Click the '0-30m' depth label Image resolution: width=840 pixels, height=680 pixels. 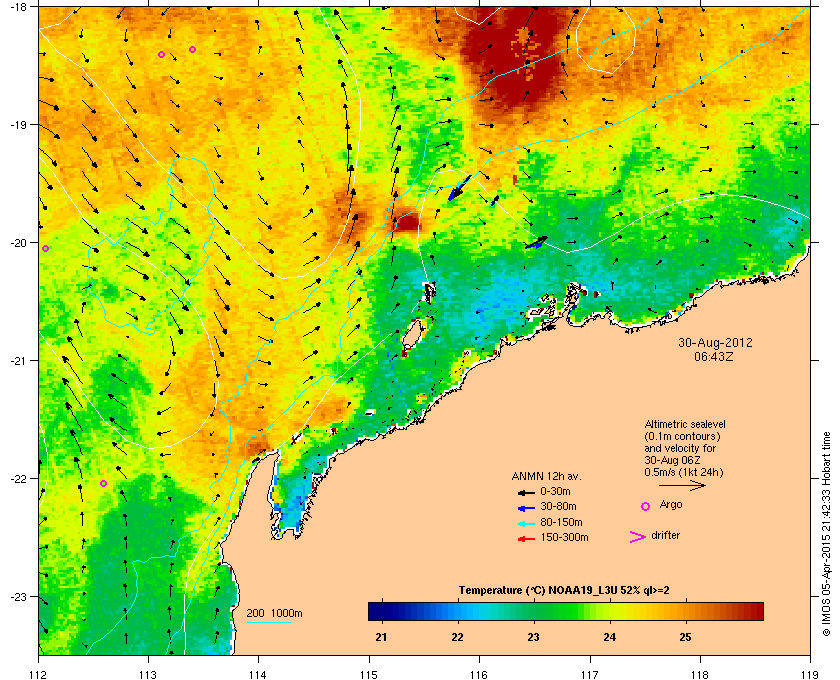click(555, 491)
